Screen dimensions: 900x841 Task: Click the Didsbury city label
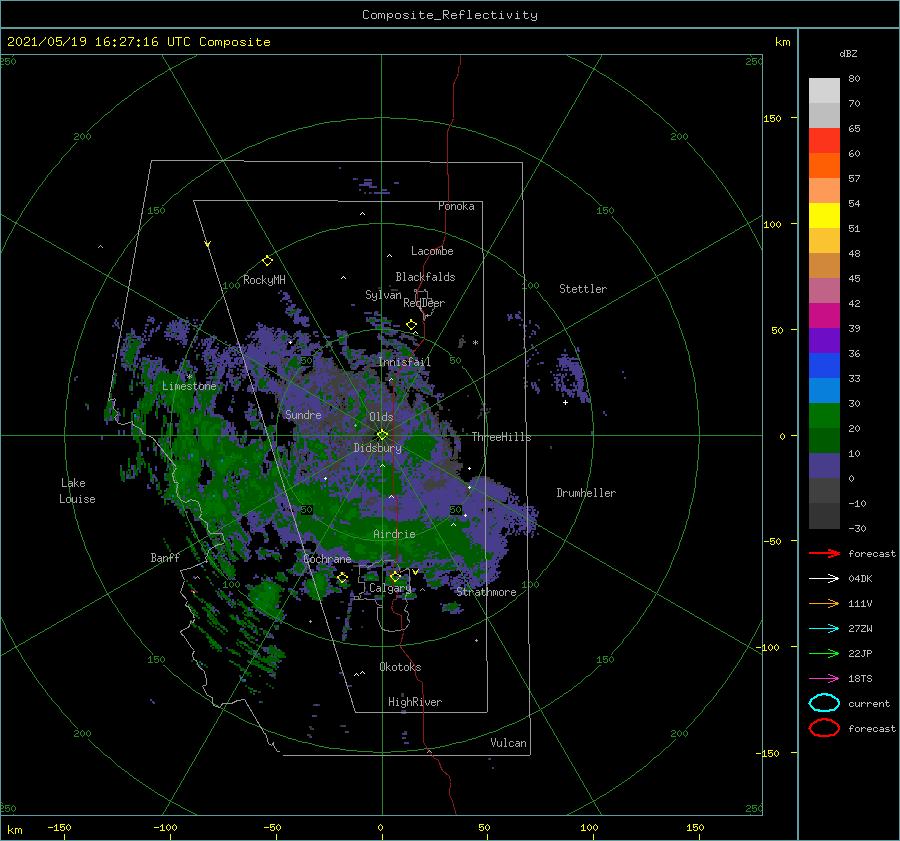pos(378,448)
